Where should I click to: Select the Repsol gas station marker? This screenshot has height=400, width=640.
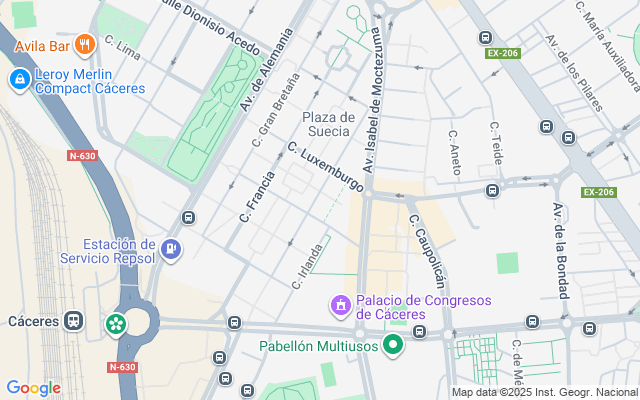point(171,250)
